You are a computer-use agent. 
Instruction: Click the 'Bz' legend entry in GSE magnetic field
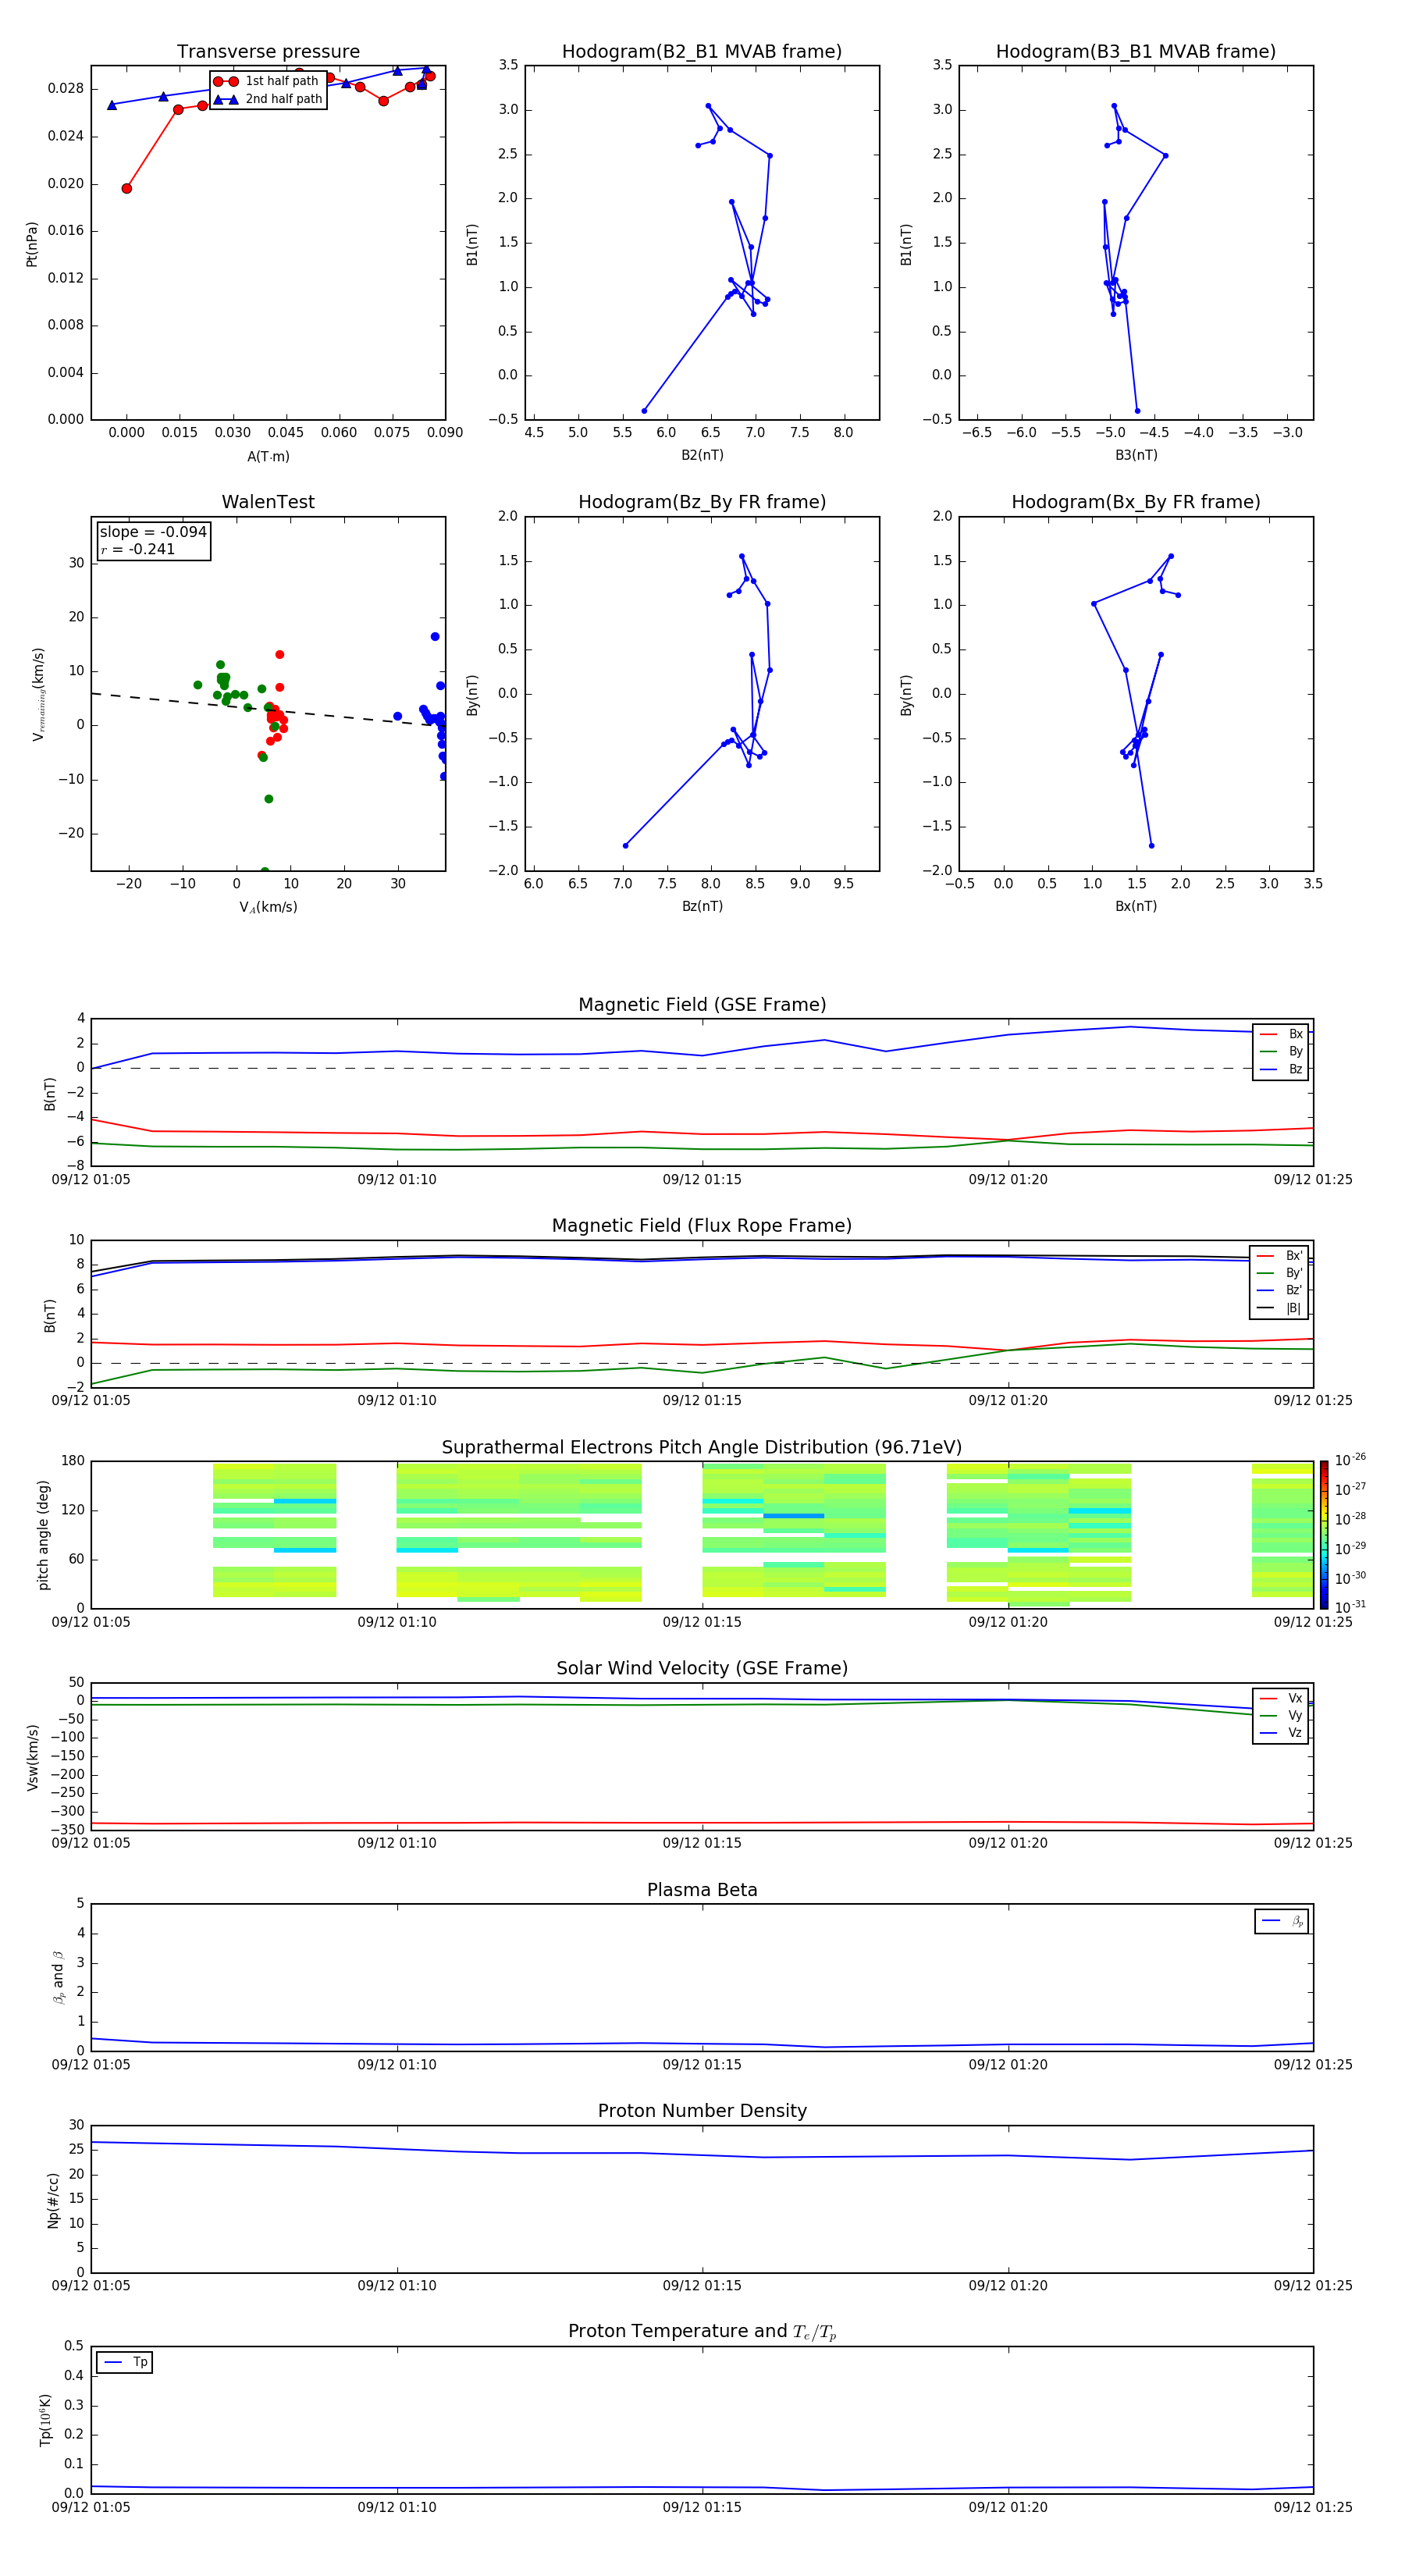coord(1281,1069)
